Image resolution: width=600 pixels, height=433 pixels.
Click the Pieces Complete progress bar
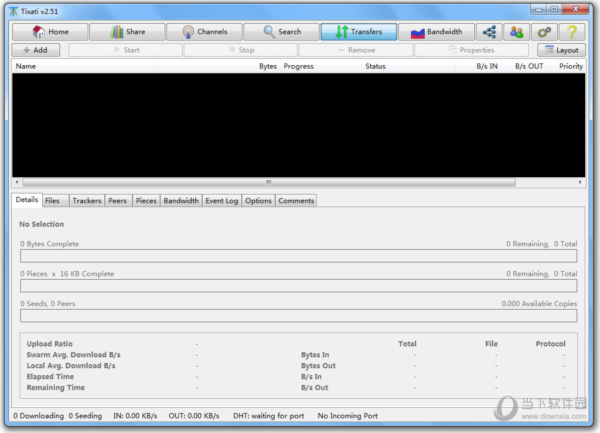click(298, 286)
